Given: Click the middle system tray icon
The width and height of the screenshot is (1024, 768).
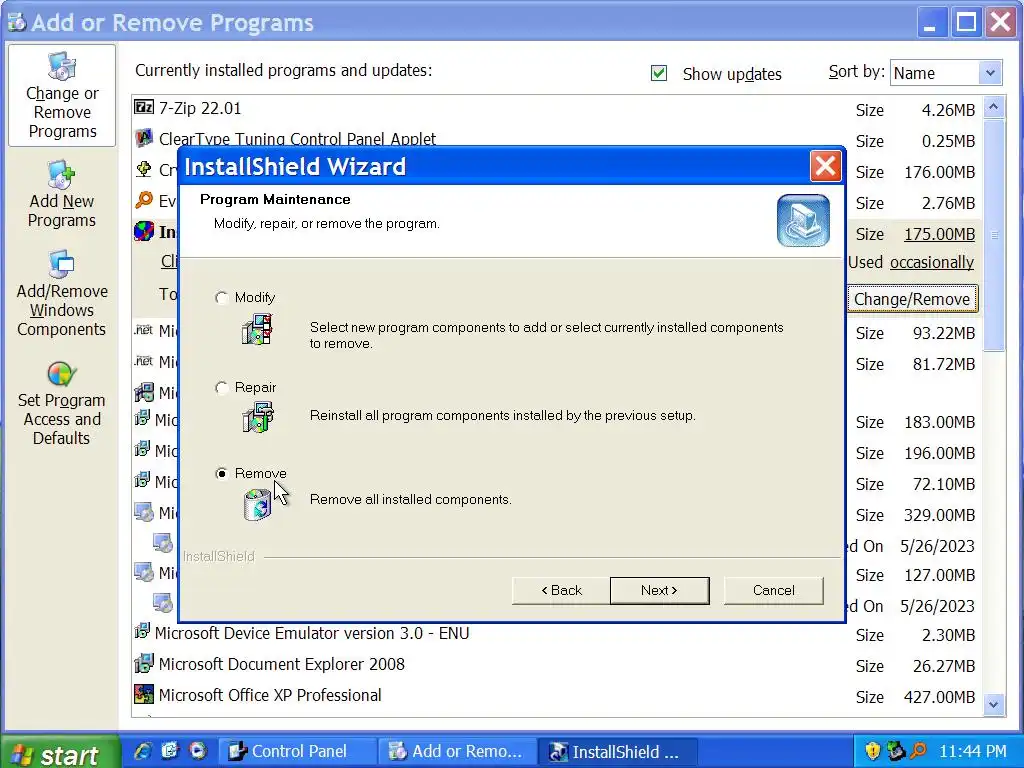Looking at the screenshot, I should [895, 751].
